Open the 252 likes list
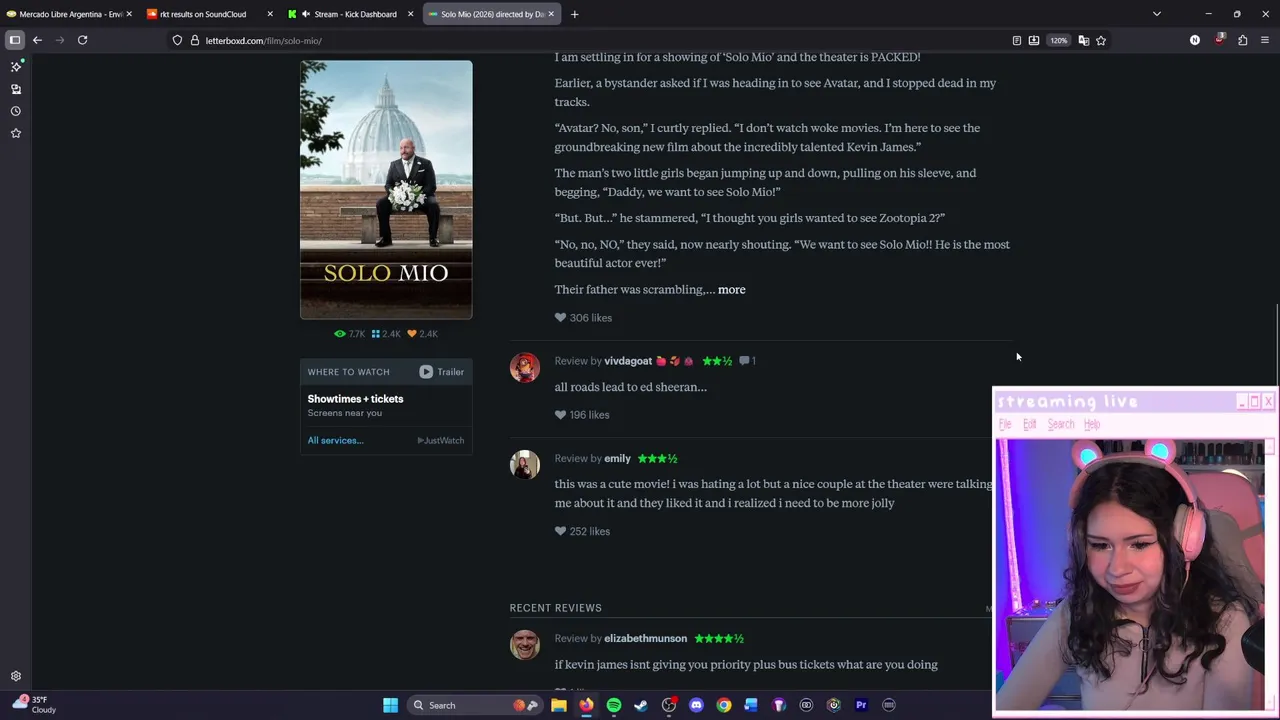This screenshot has width=1280, height=720. [x=589, y=532]
